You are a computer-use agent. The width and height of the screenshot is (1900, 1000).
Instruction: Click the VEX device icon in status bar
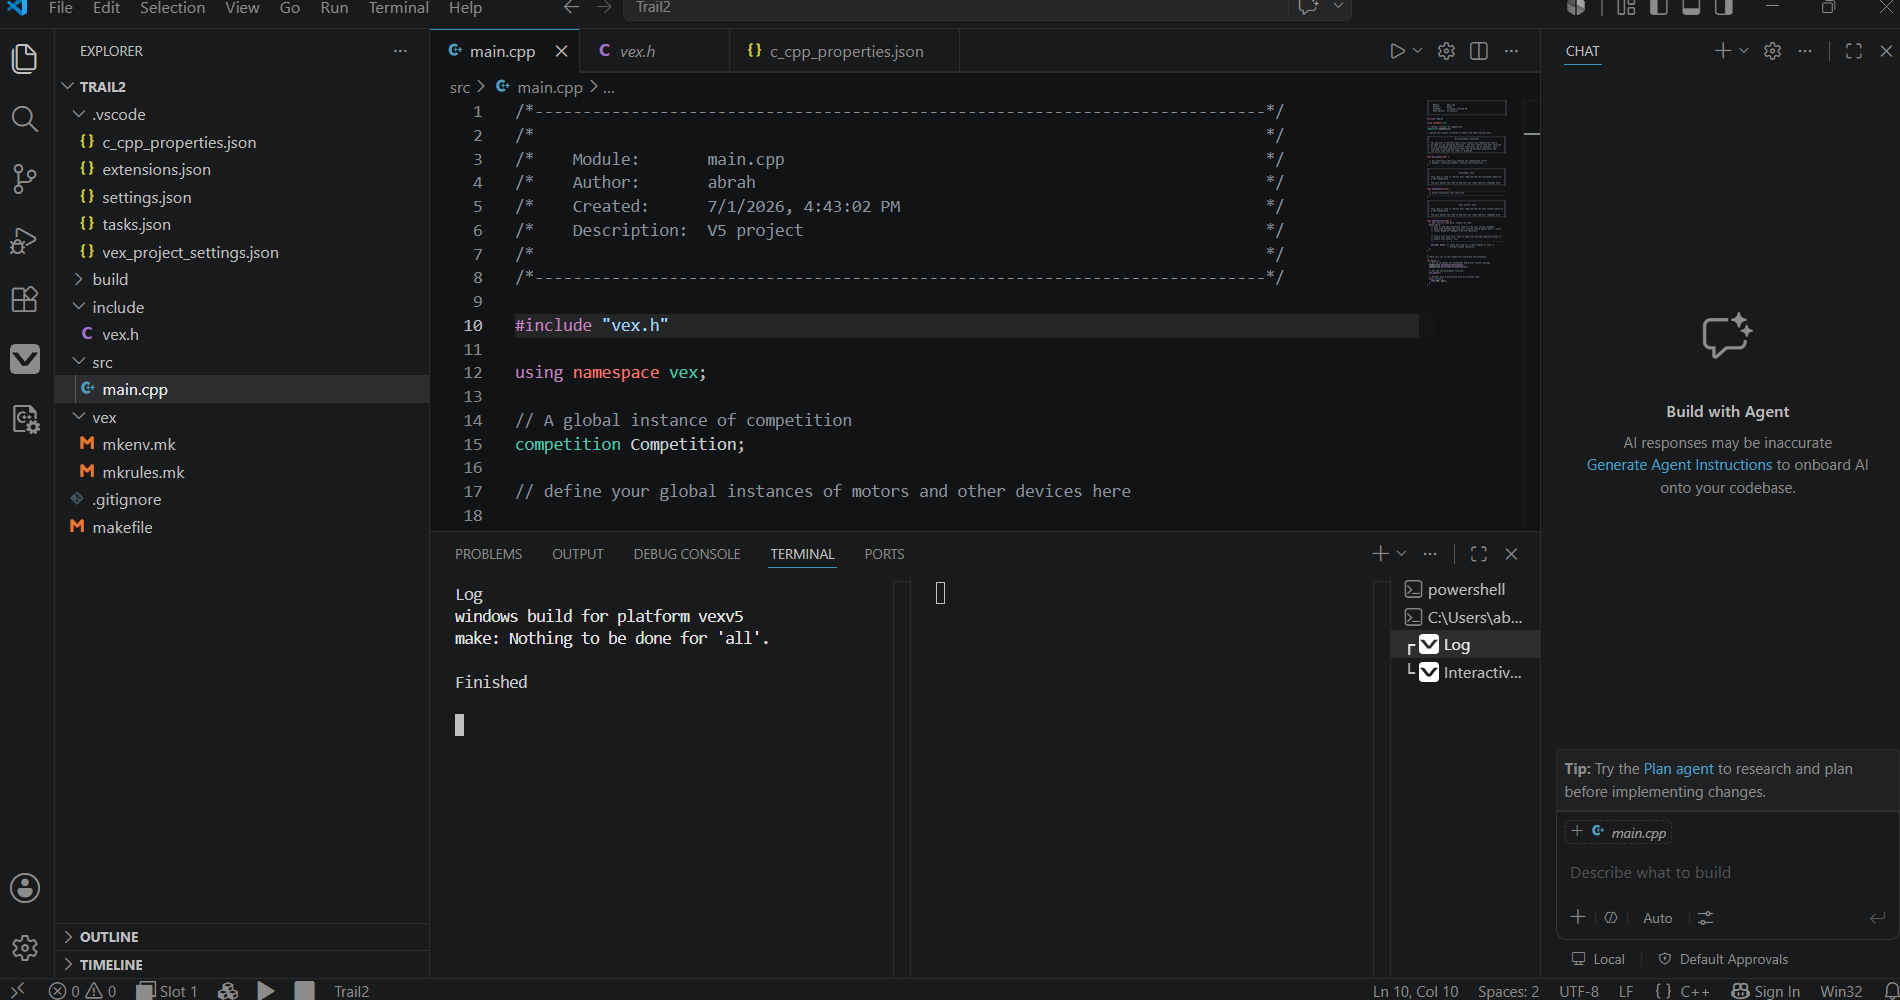(228, 990)
